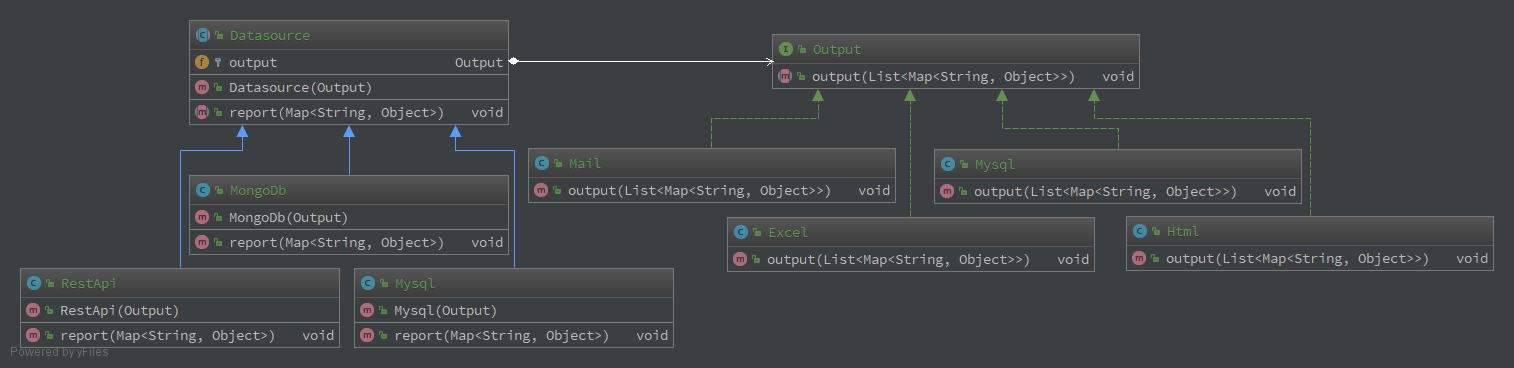Click the method icon in the Excel class
This screenshot has width=1514, height=368.
[x=740, y=259]
